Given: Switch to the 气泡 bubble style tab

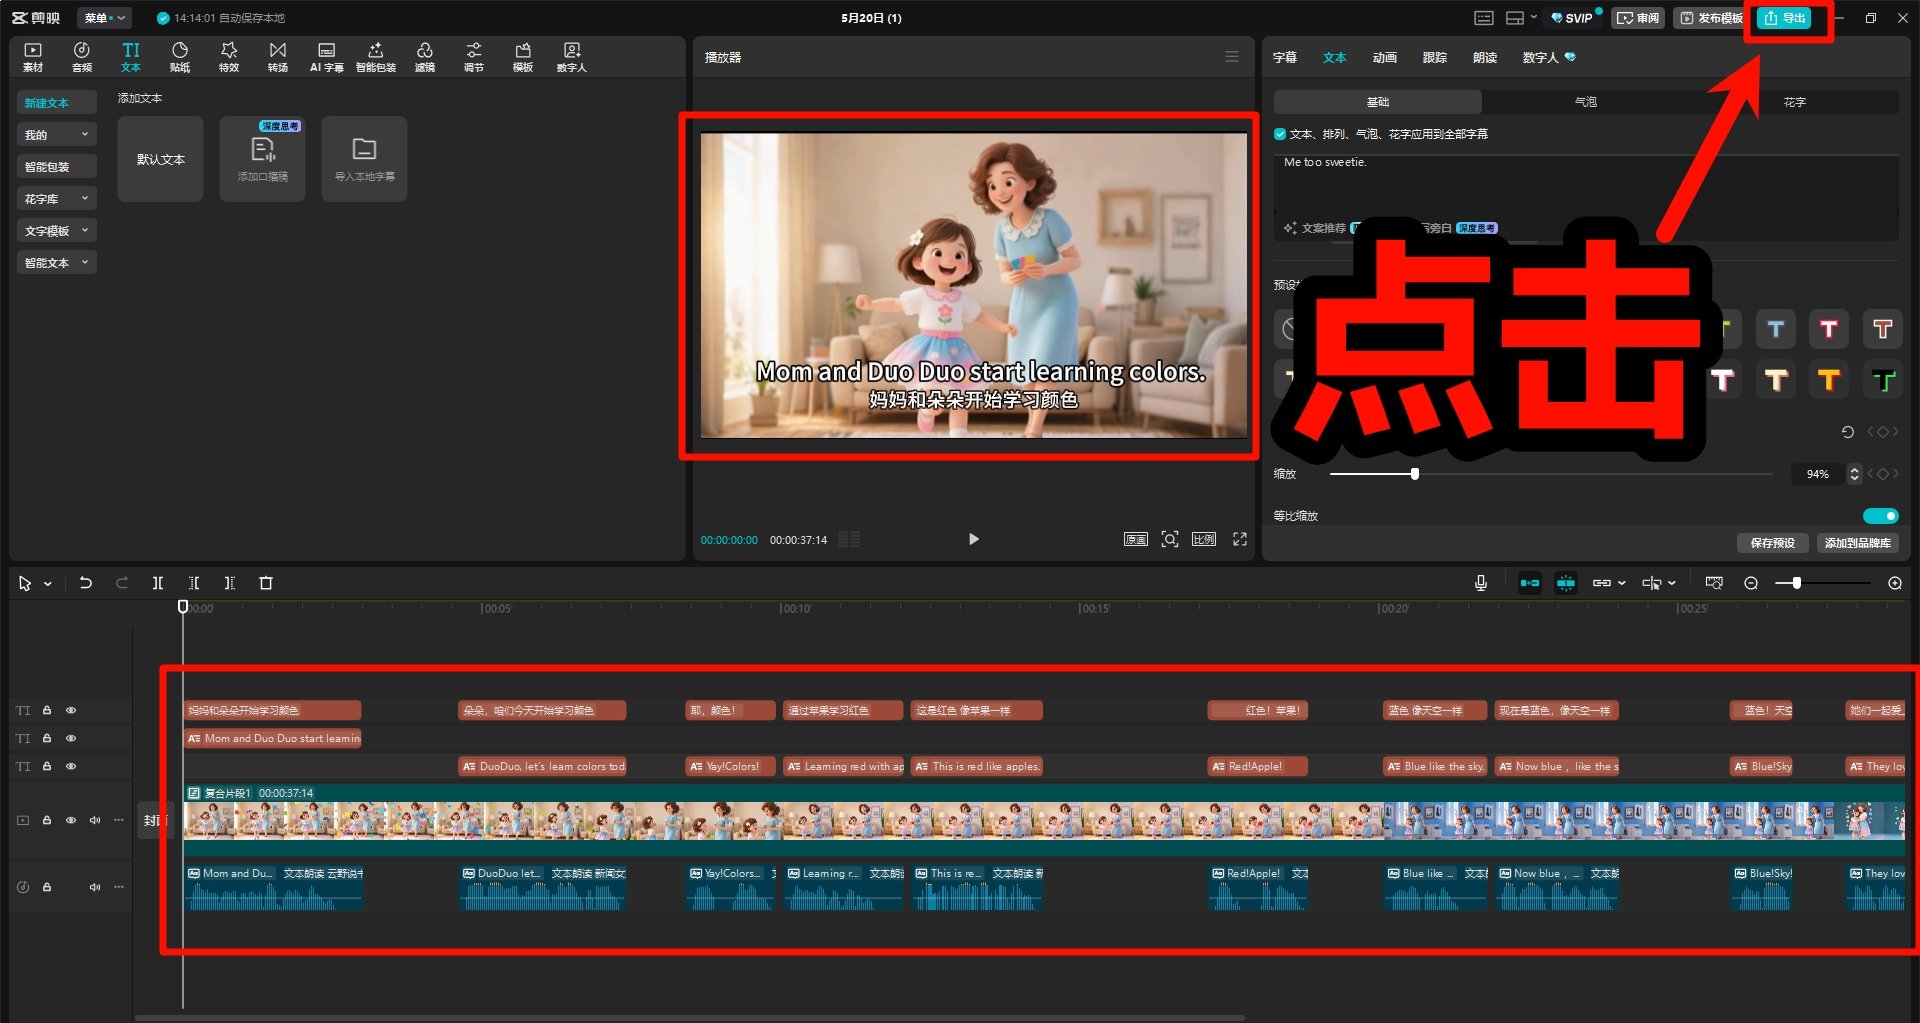Looking at the screenshot, I should point(1586,102).
